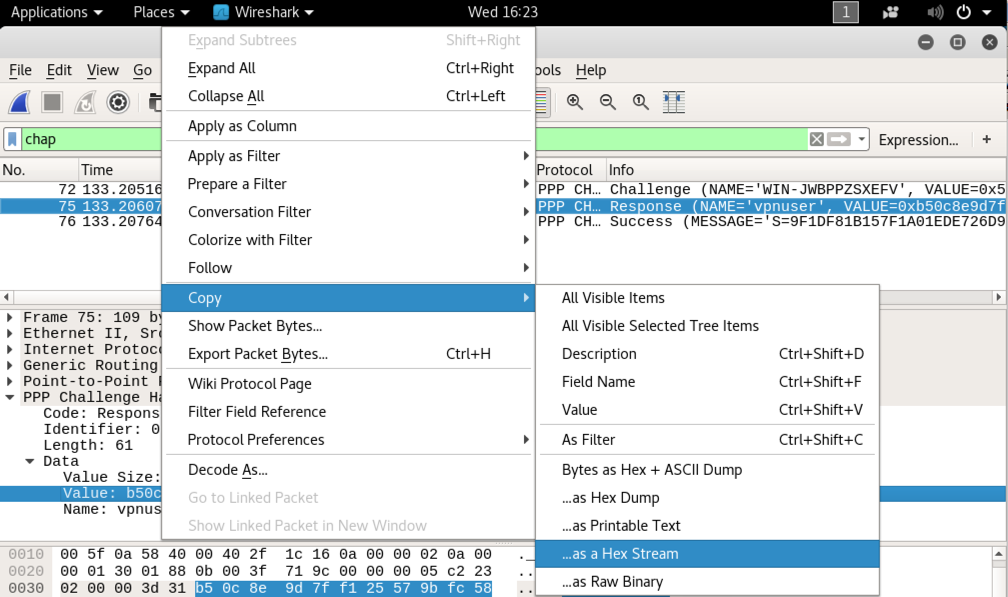This screenshot has height=597, width=1008.
Task: Open the volume control in top bar
Action: (x=935, y=12)
